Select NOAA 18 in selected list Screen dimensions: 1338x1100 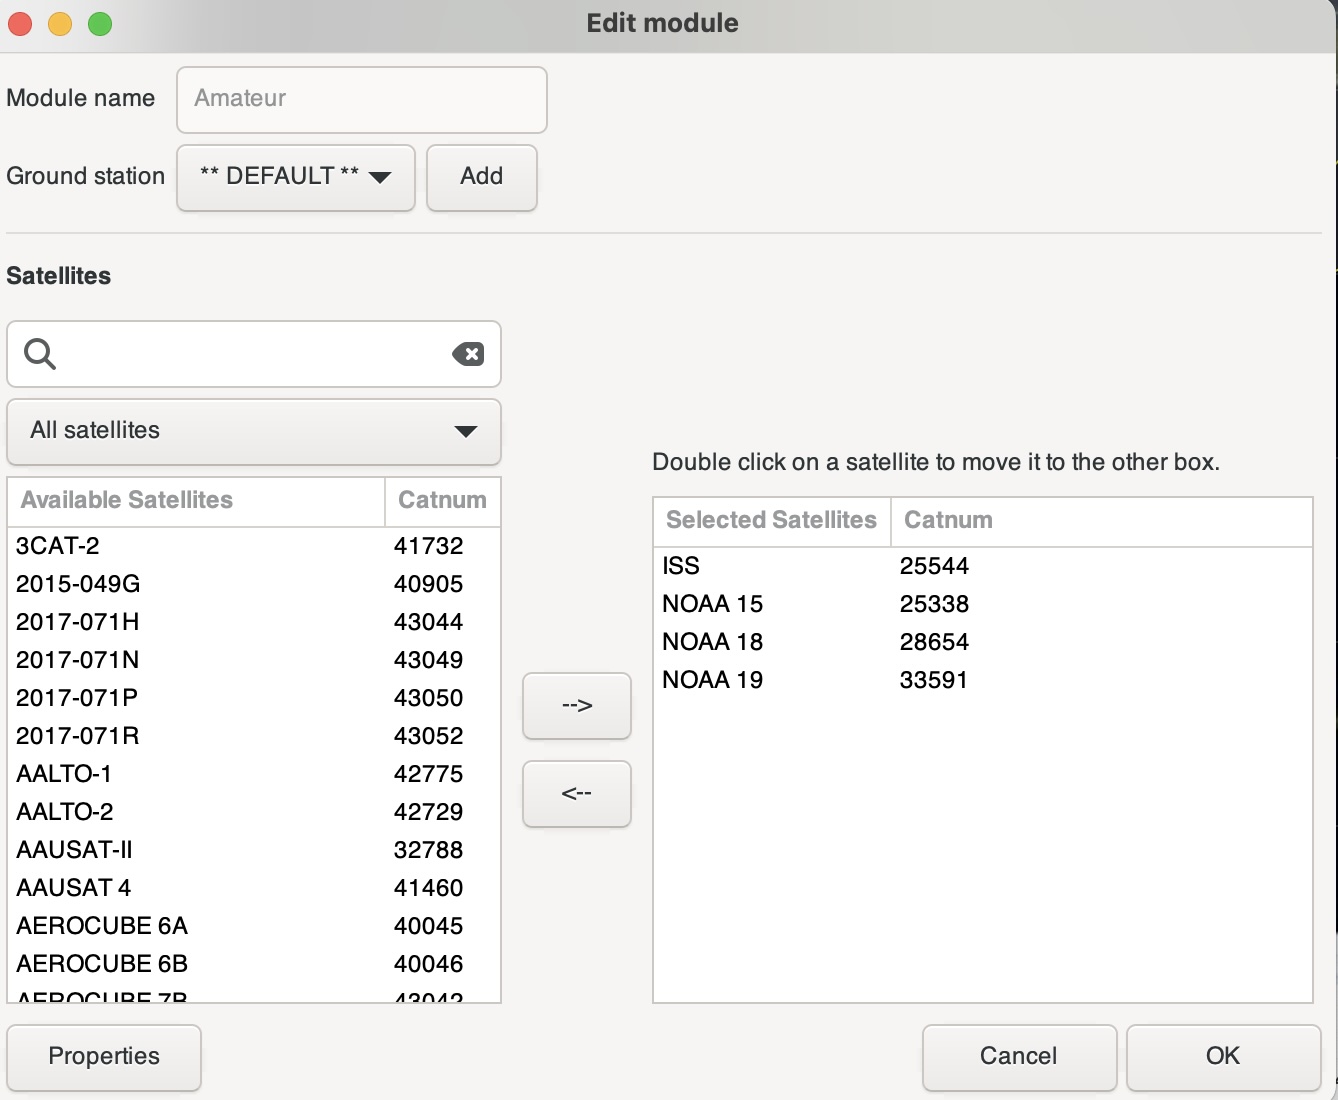(x=712, y=642)
